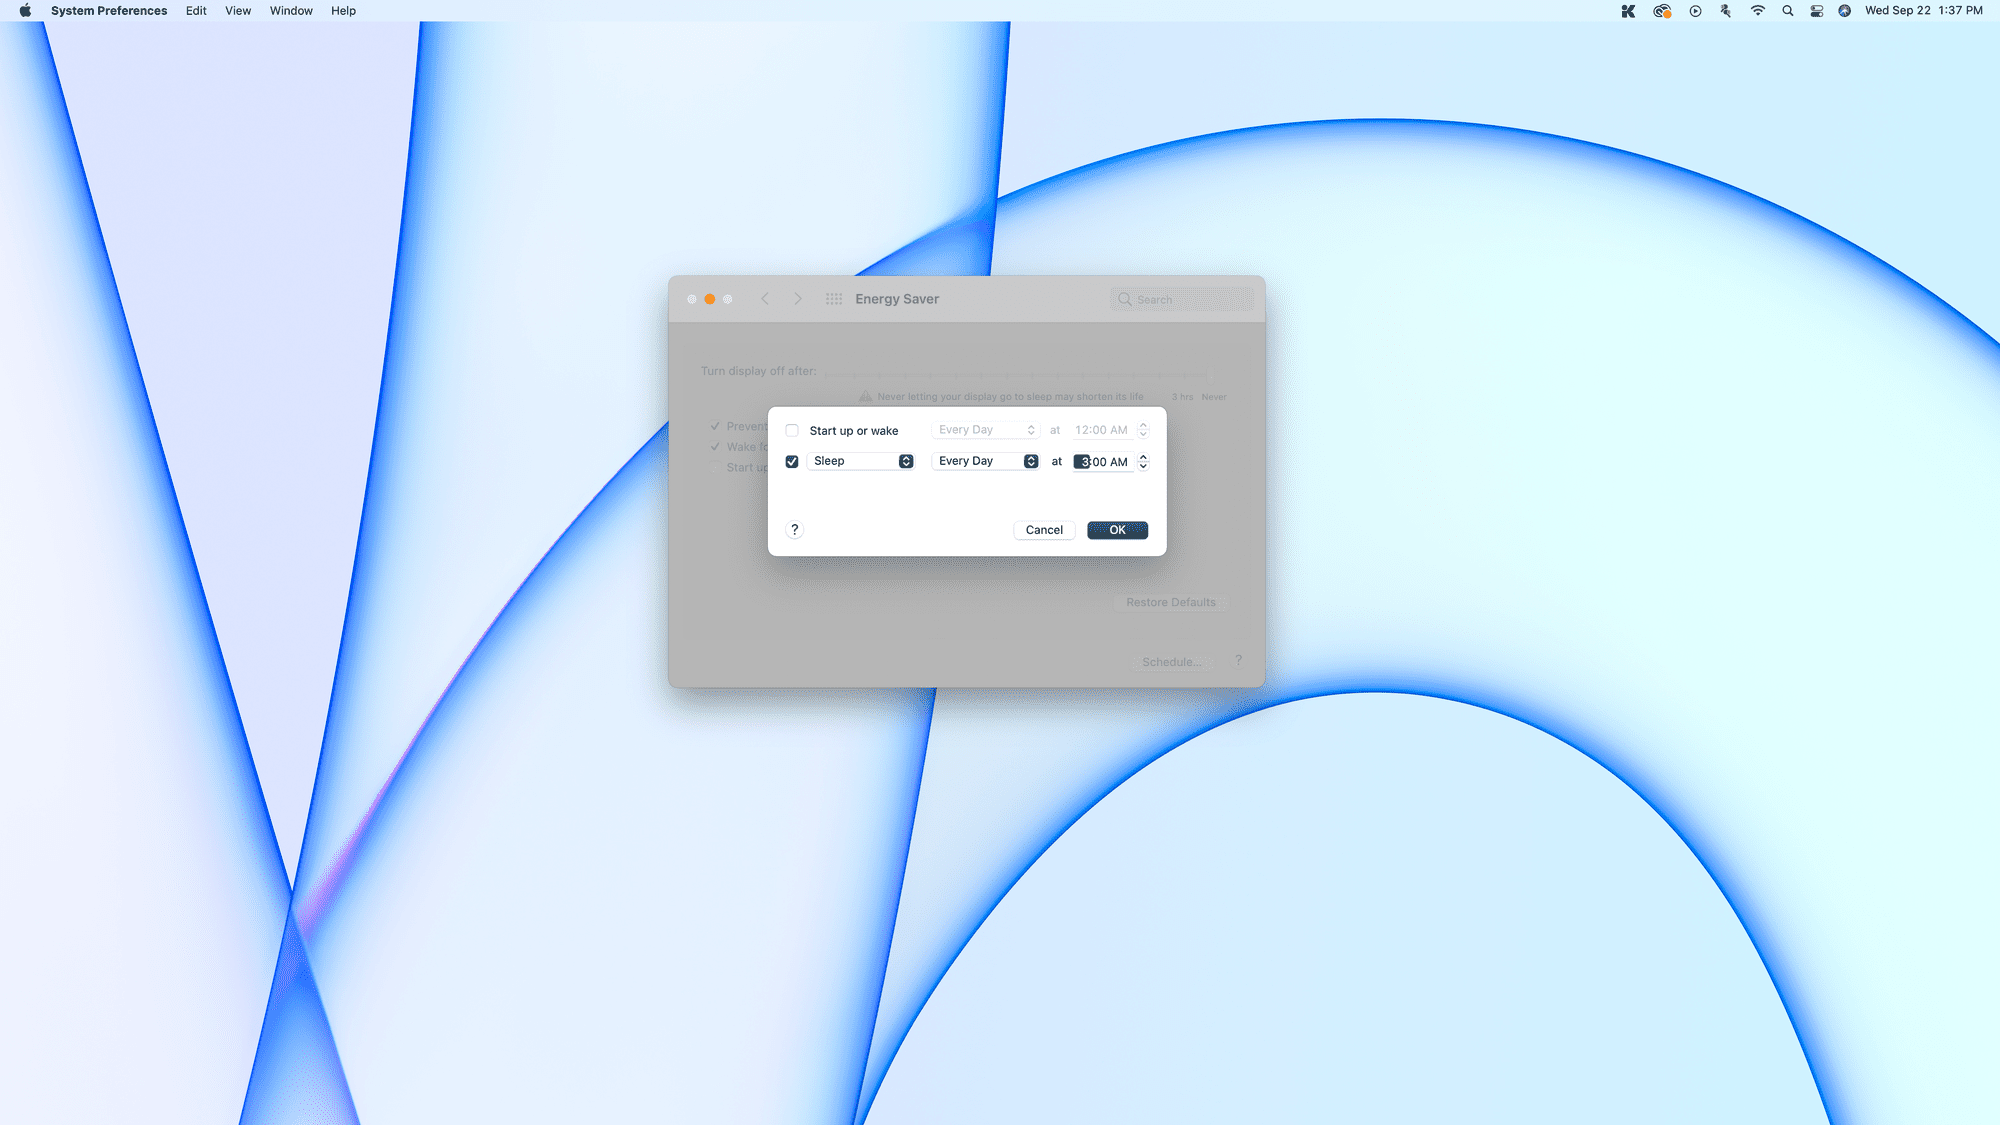Click the grid/app menu icon in toolbar

coord(832,299)
